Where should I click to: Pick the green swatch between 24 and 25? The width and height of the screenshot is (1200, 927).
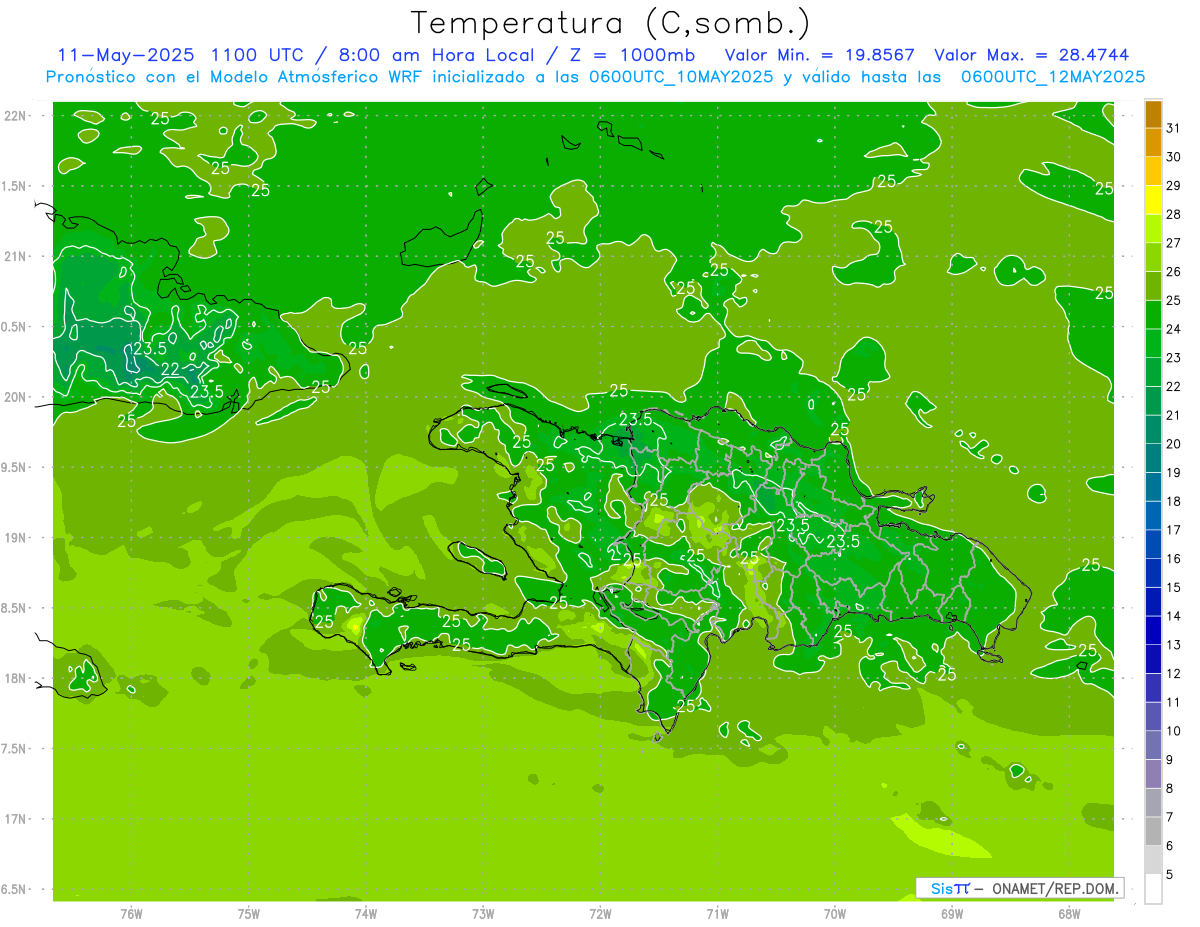(x=1153, y=314)
